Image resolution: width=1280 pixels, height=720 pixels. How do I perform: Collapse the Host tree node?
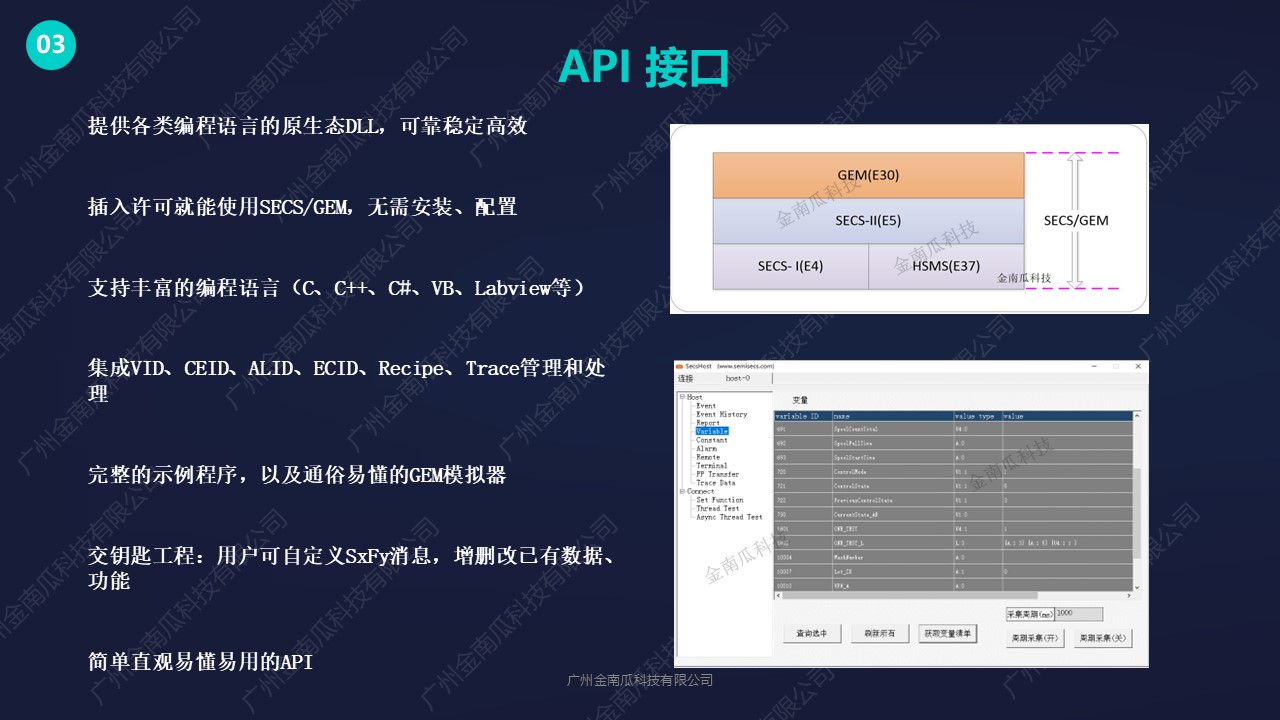pos(682,398)
